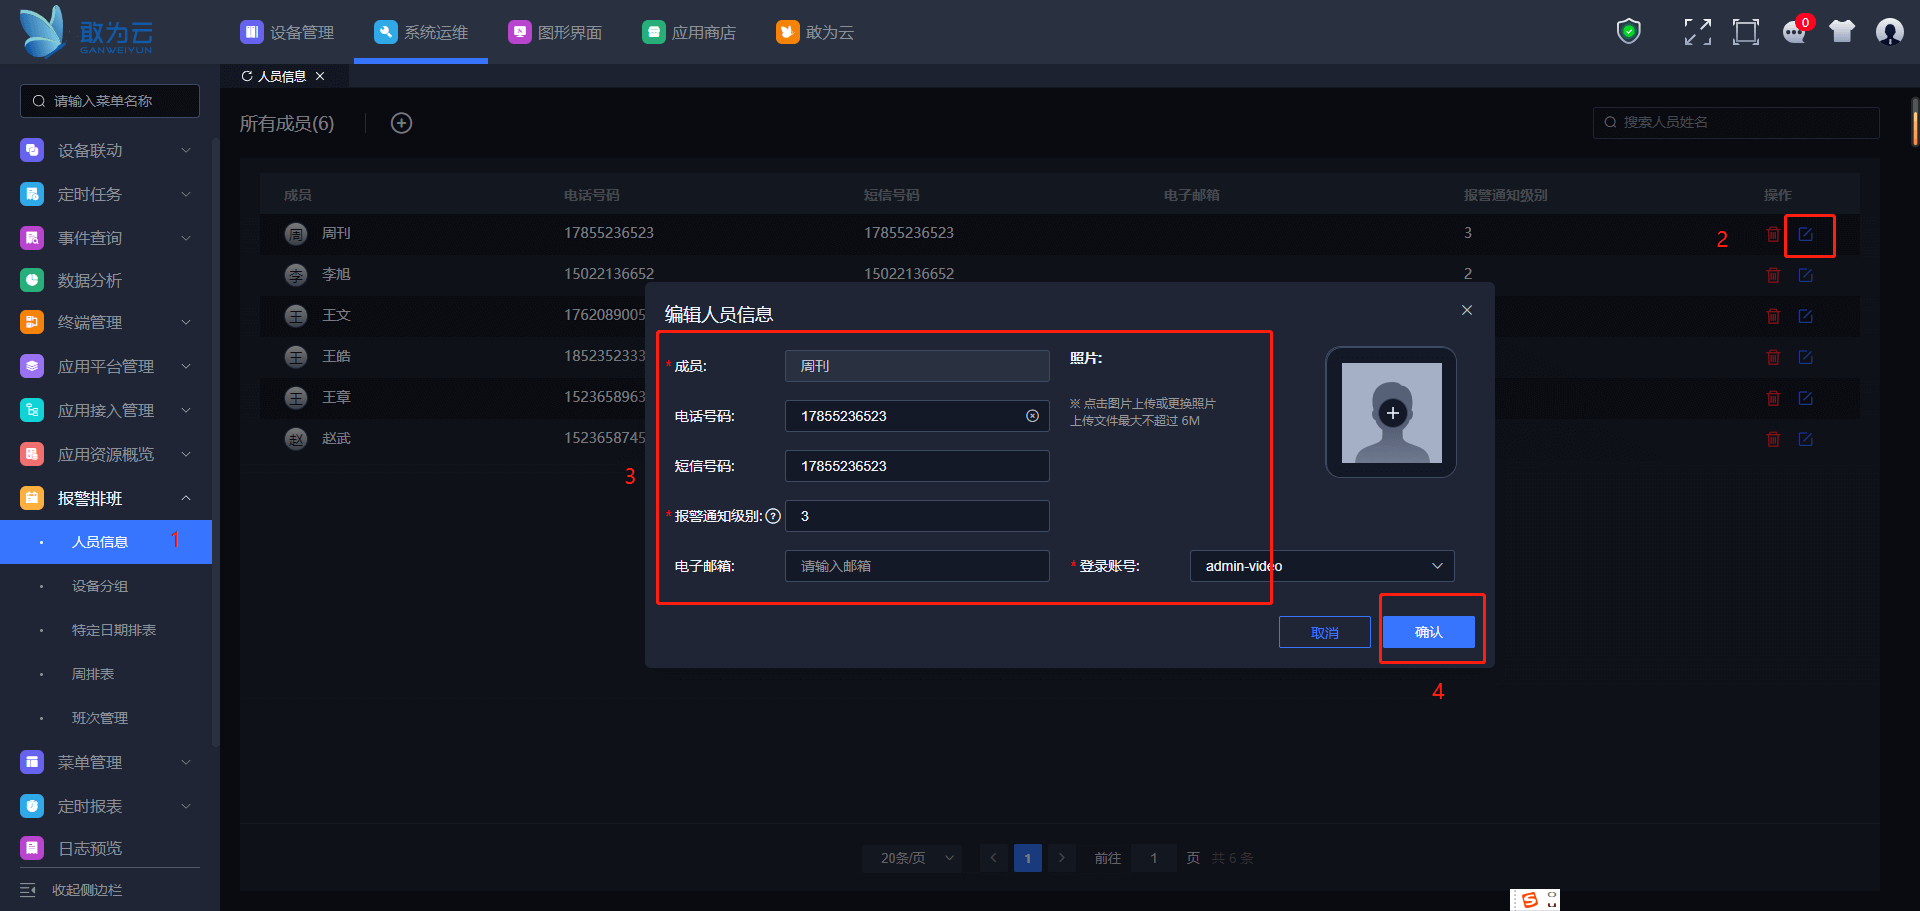Viewport: 1920px width, 911px height.
Task: Open the theme skin shirt icon
Action: 1842,32
